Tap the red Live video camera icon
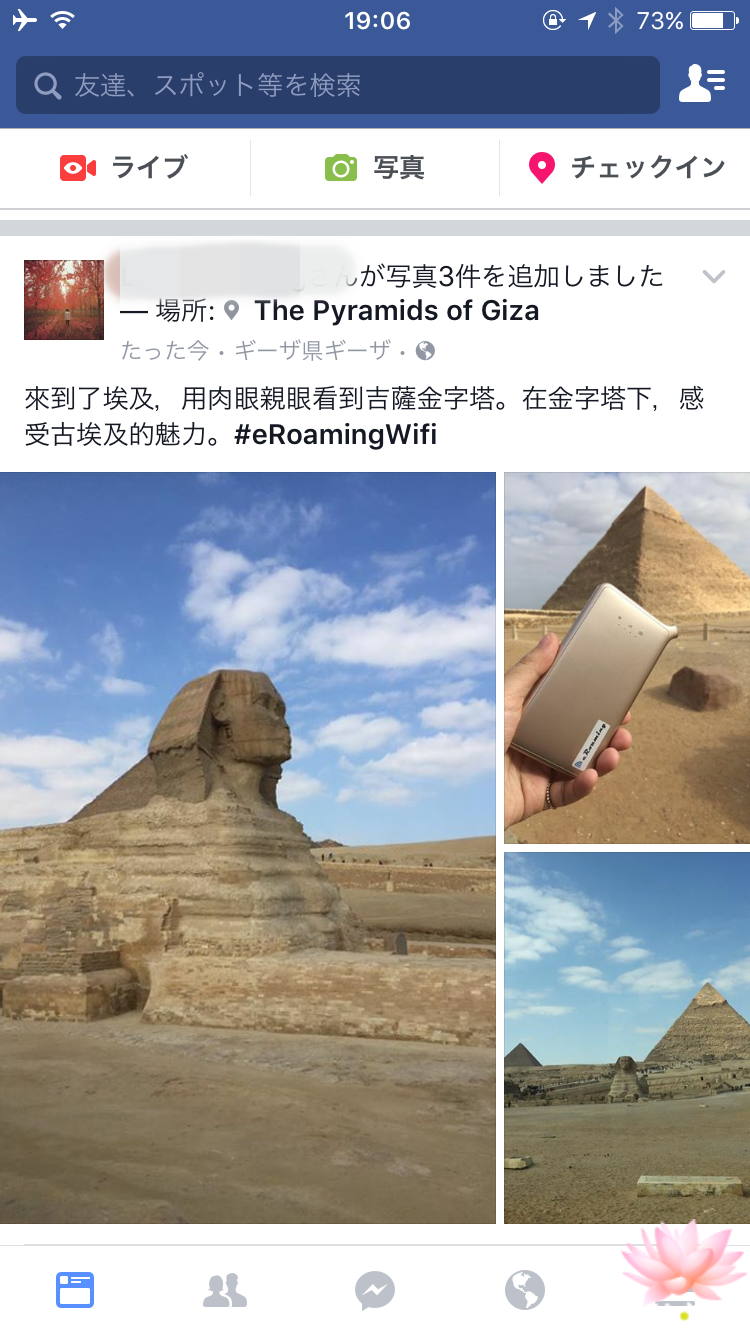This screenshot has width=750, height=1334. [x=78, y=168]
